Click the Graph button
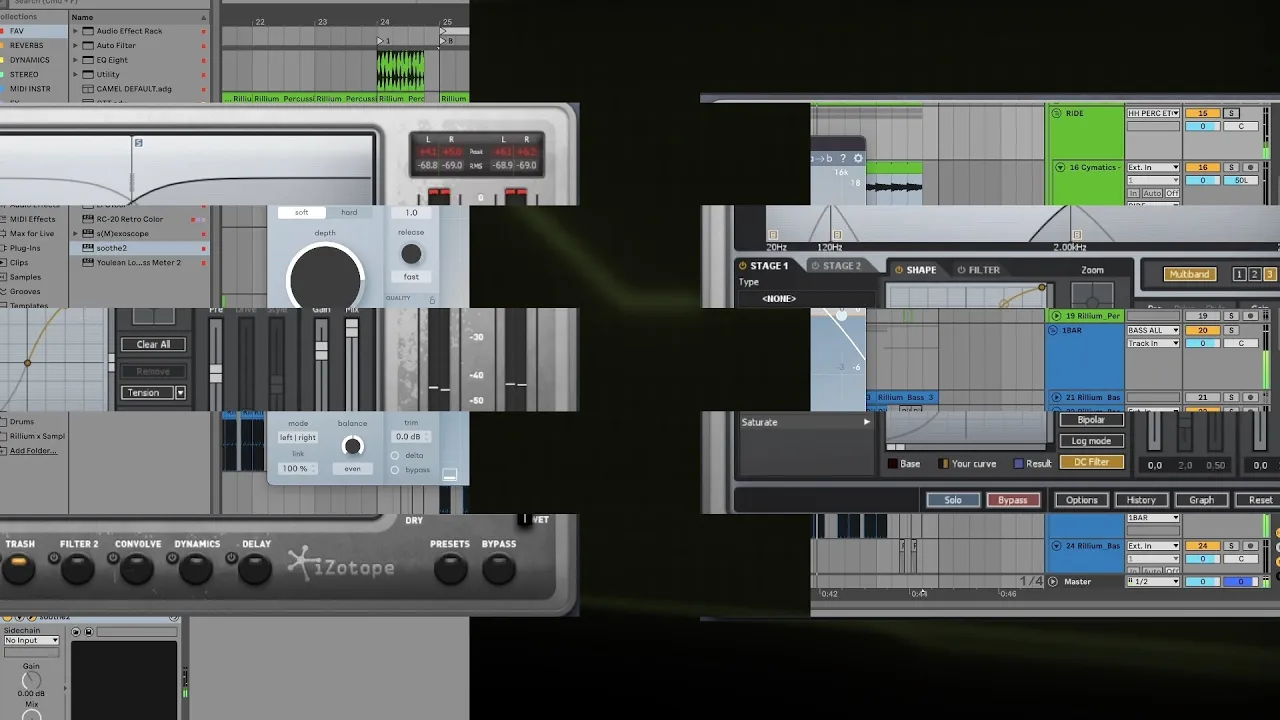The width and height of the screenshot is (1280, 720). click(1201, 500)
